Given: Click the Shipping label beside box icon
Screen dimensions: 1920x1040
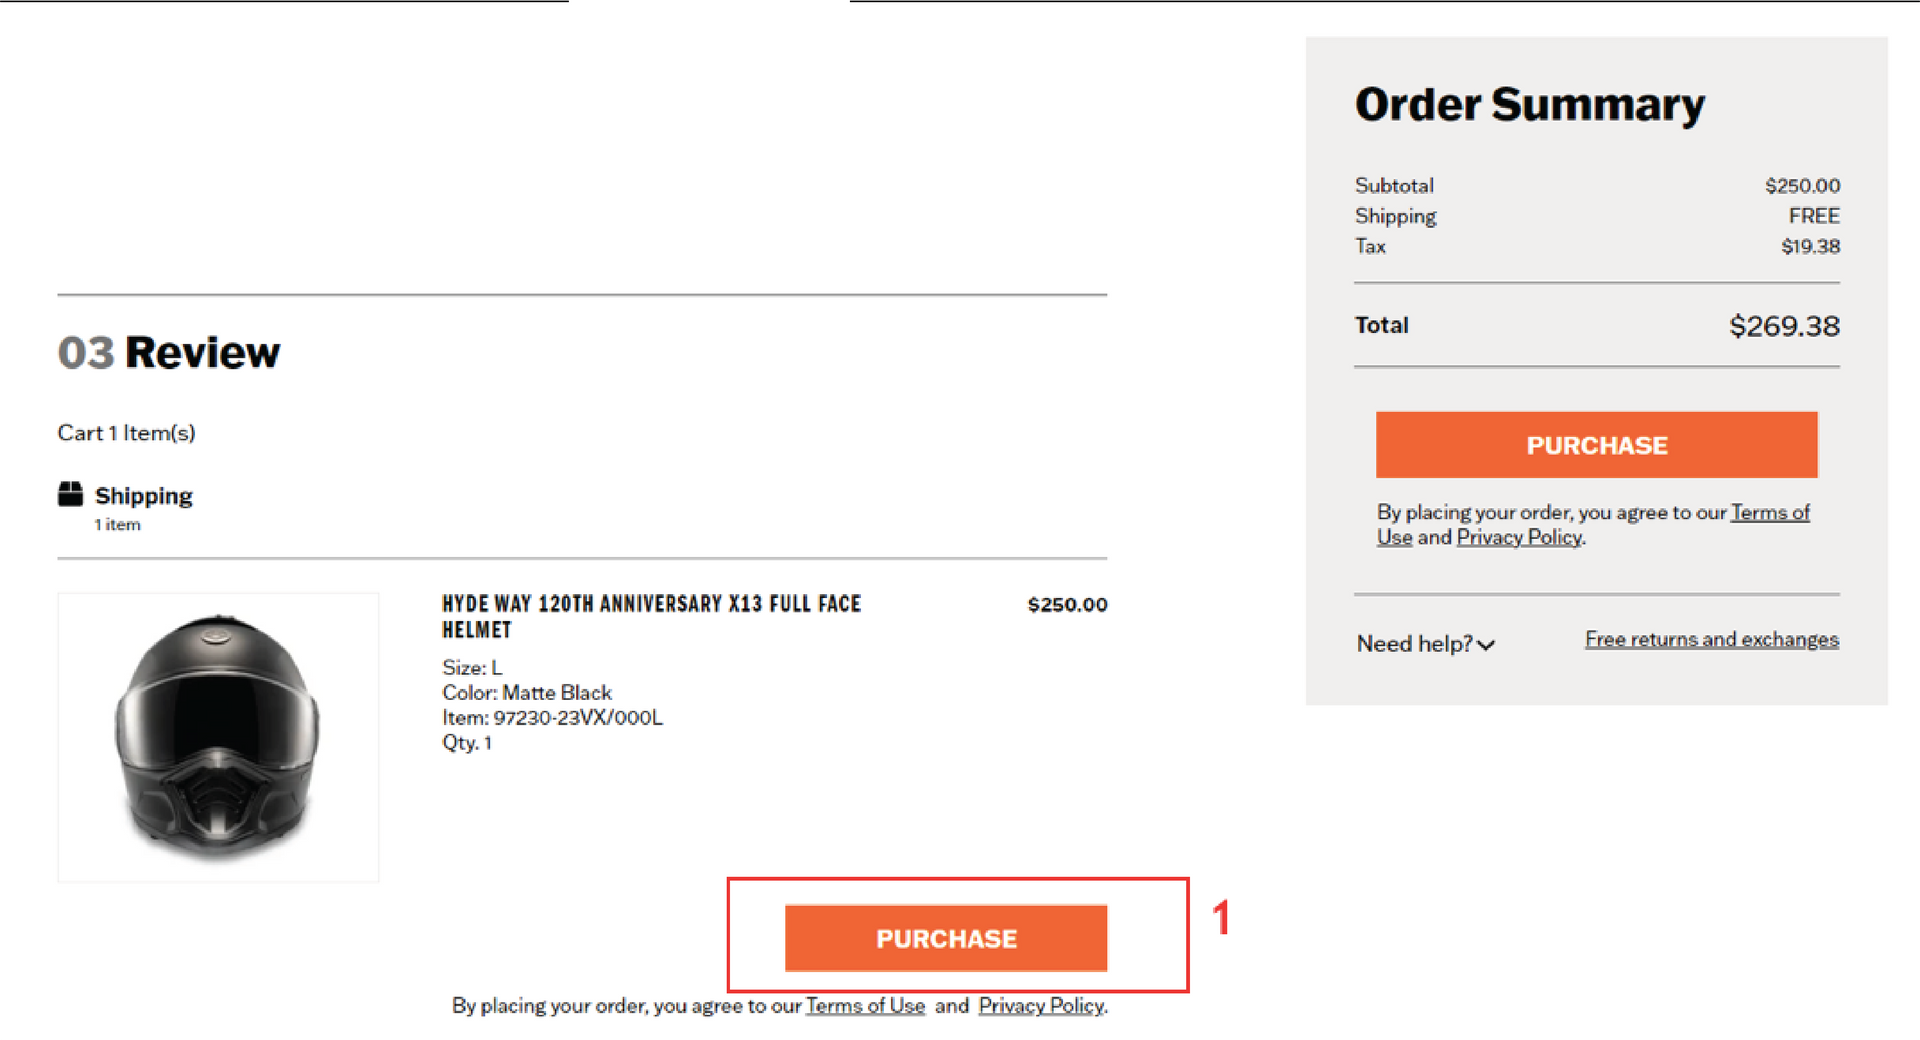Looking at the screenshot, I should click(x=144, y=496).
